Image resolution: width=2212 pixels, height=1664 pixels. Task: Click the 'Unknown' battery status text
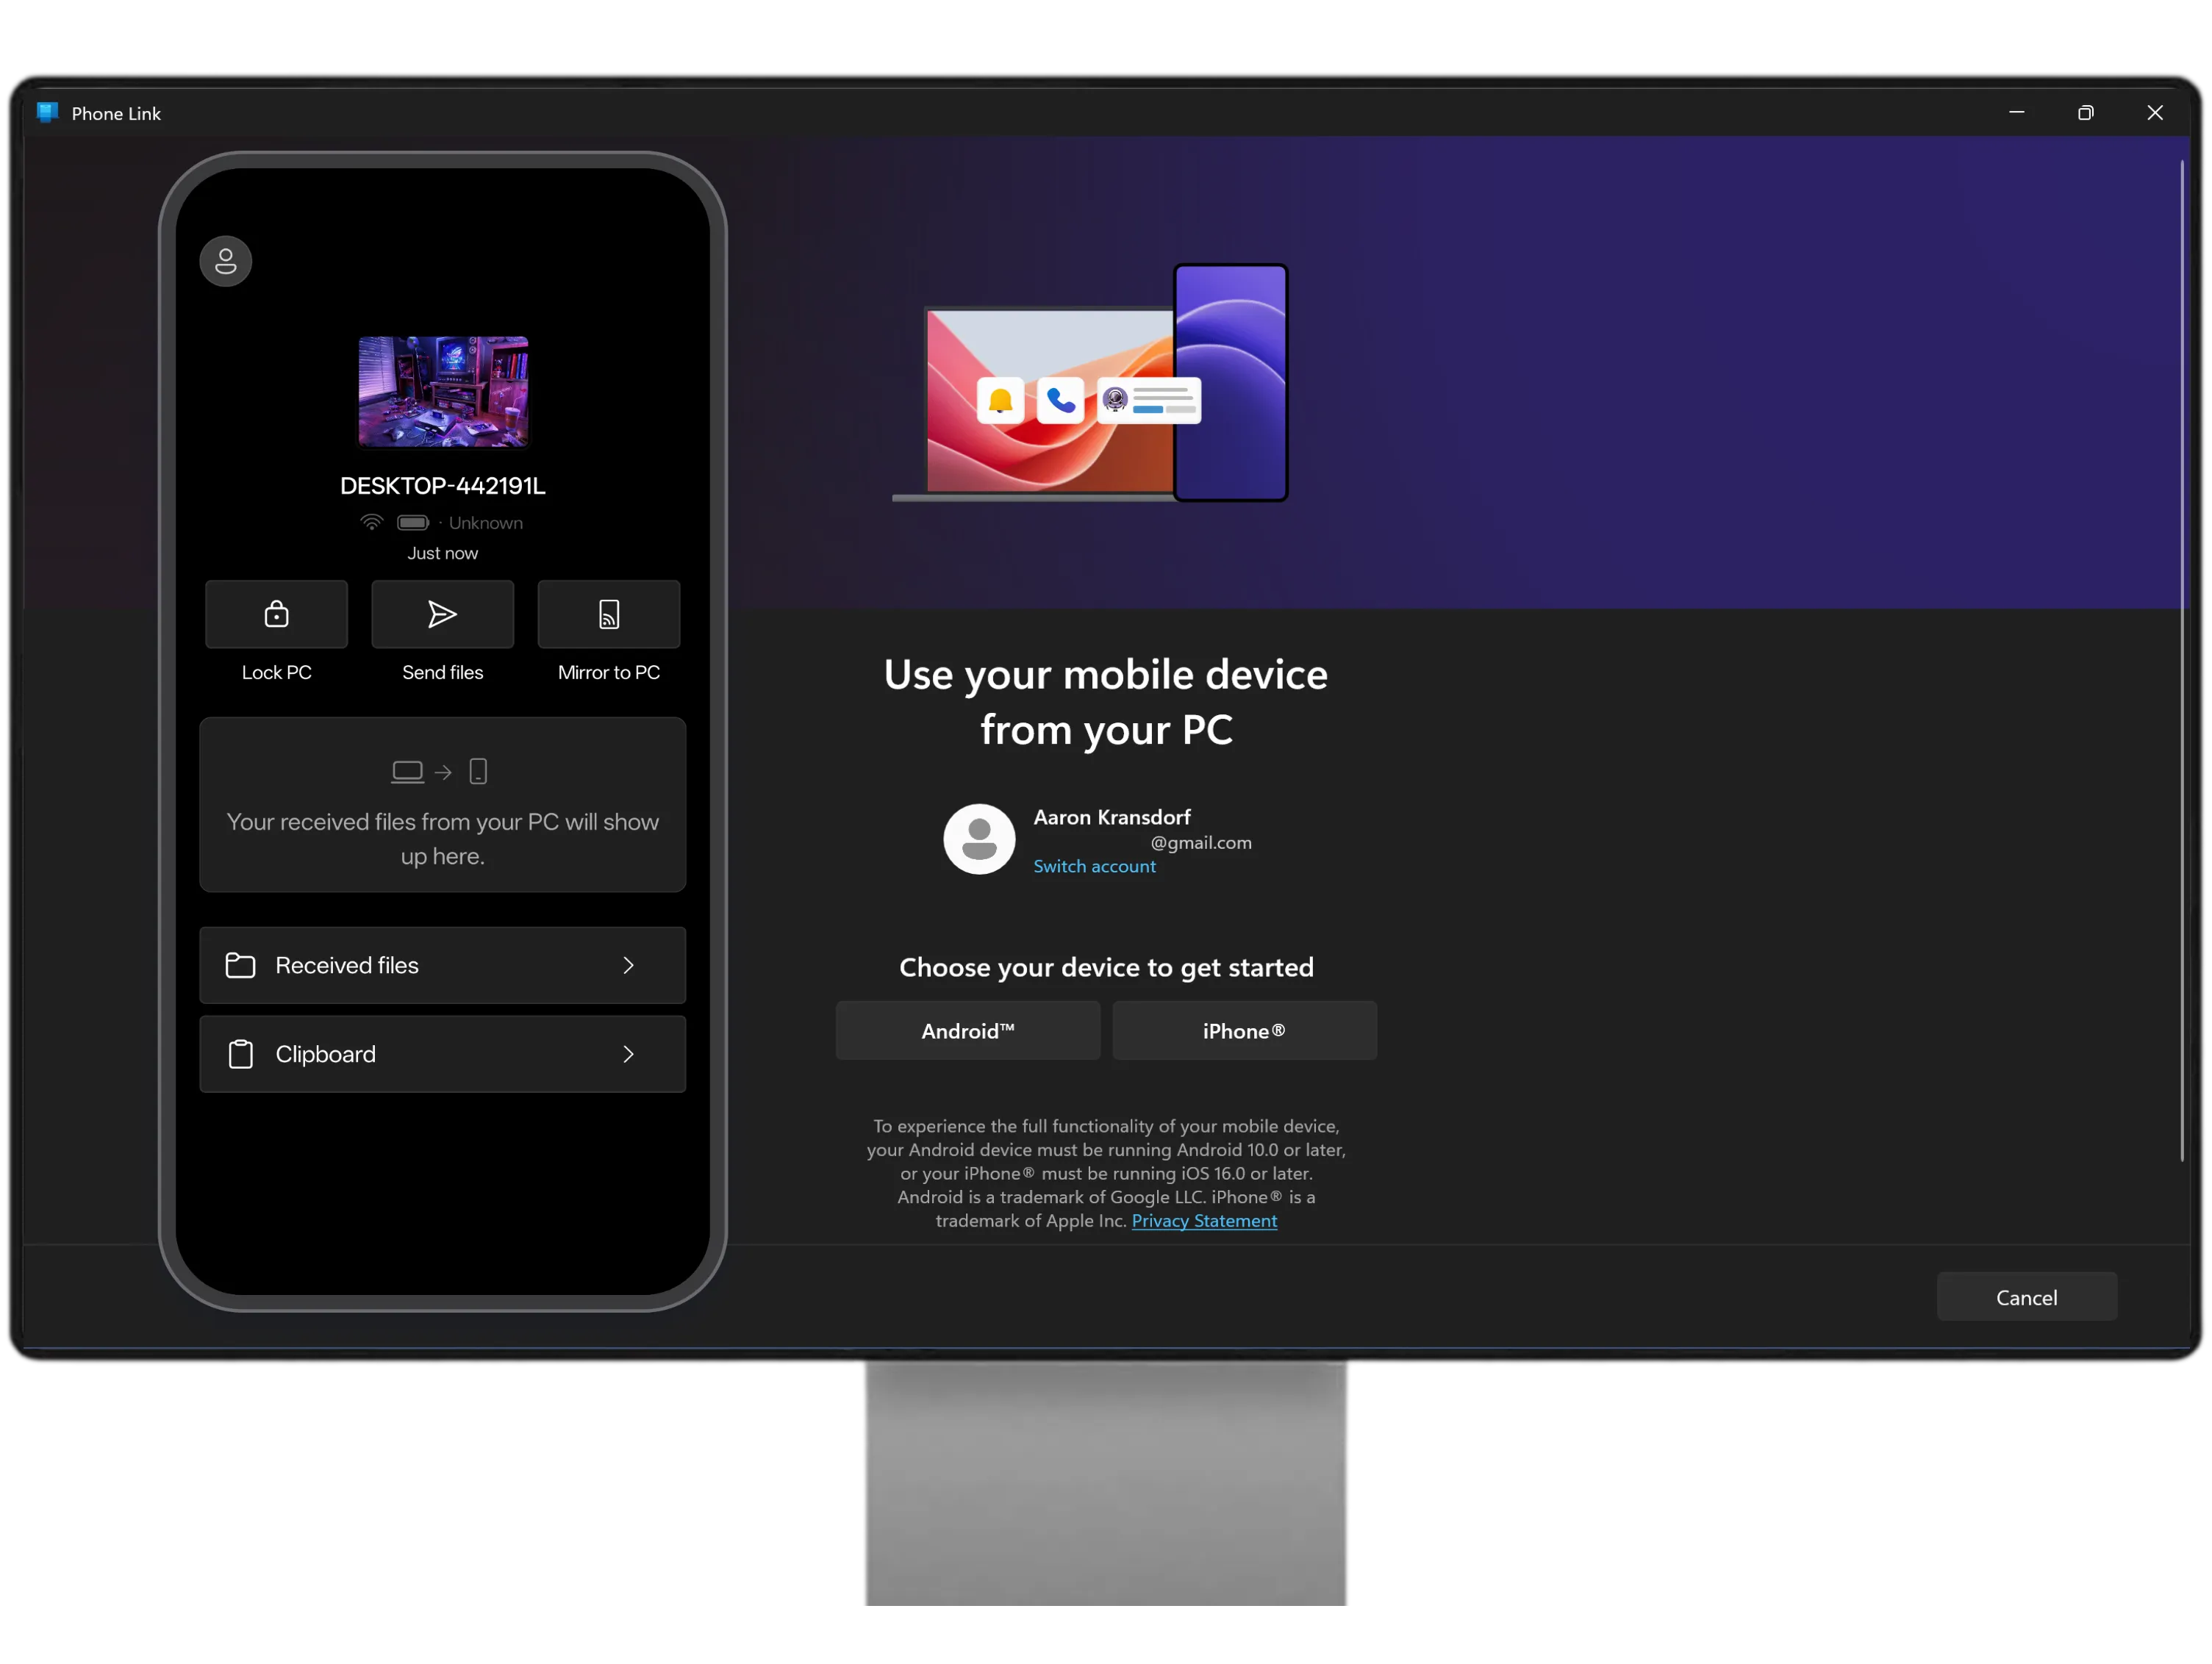tap(486, 523)
